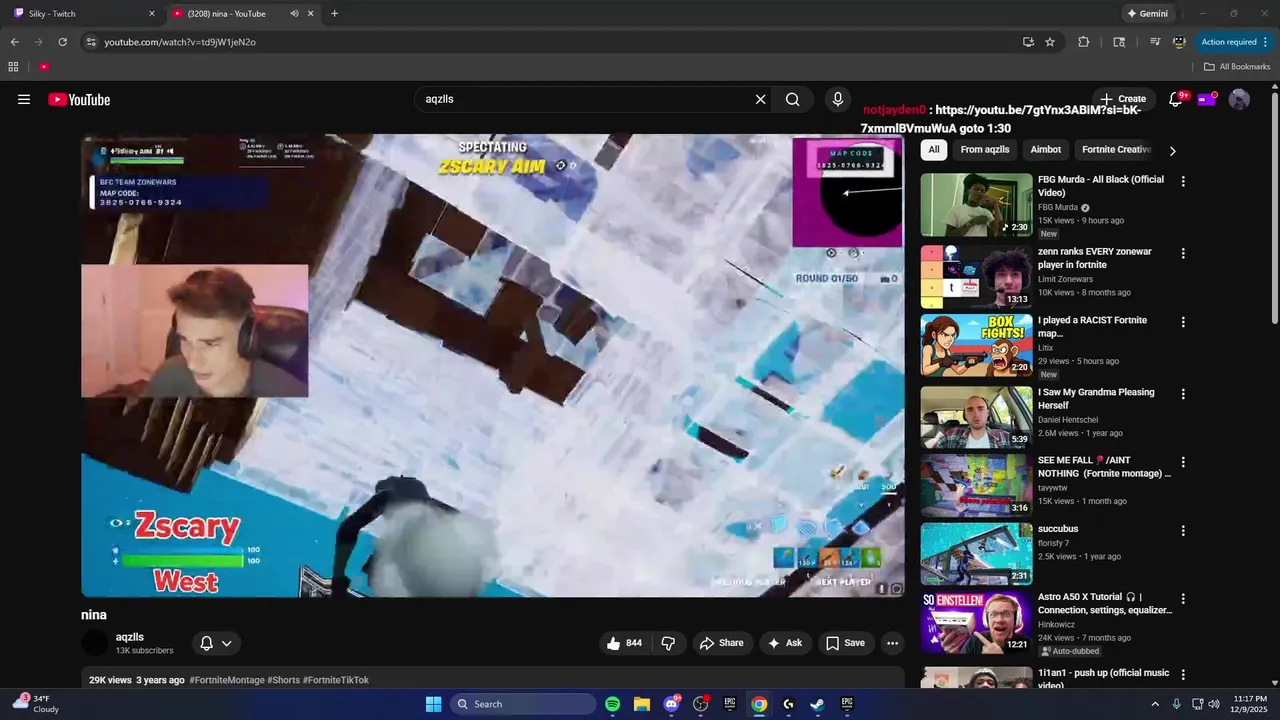The height and width of the screenshot is (720, 1280).
Task: Open Steam from taskbar
Action: pos(817,704)
